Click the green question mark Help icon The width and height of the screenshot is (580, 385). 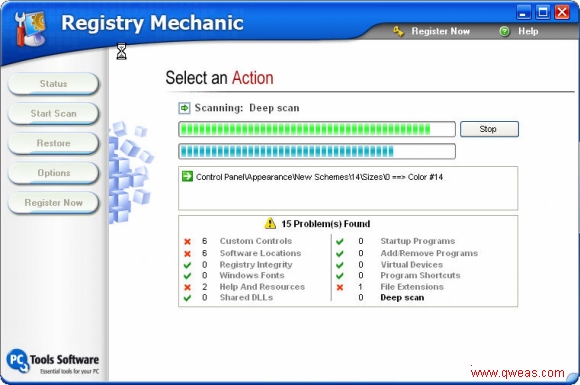click(504, 31)
